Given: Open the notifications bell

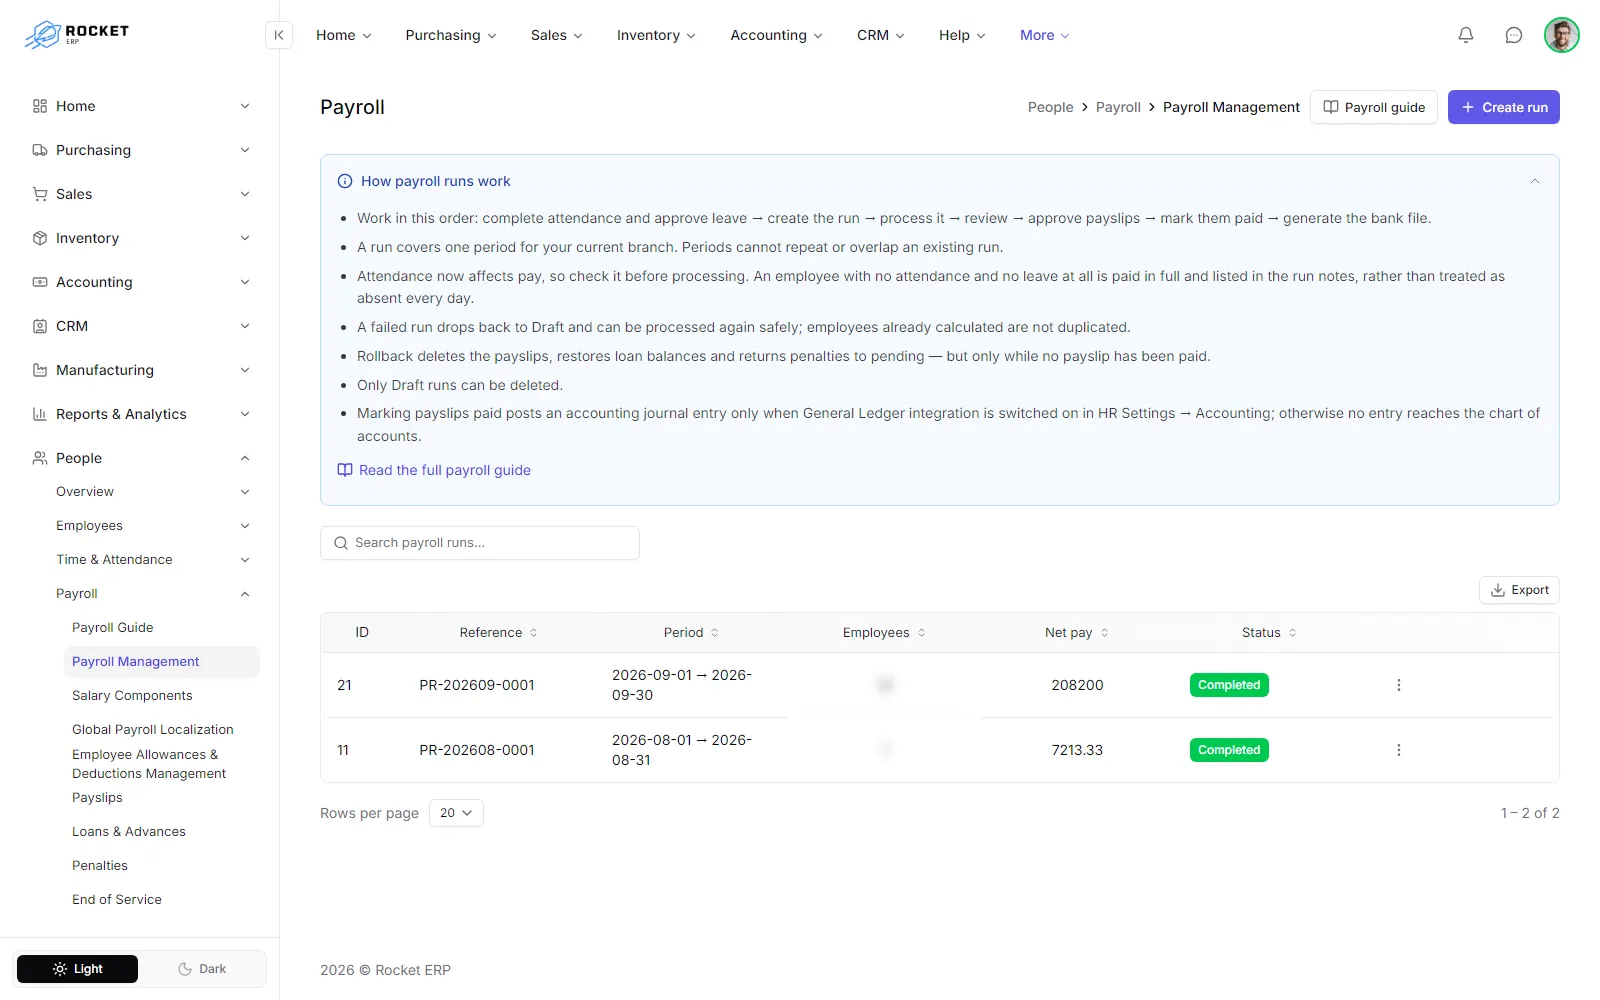Looking at the screenshot, I should click(1466, 35).
